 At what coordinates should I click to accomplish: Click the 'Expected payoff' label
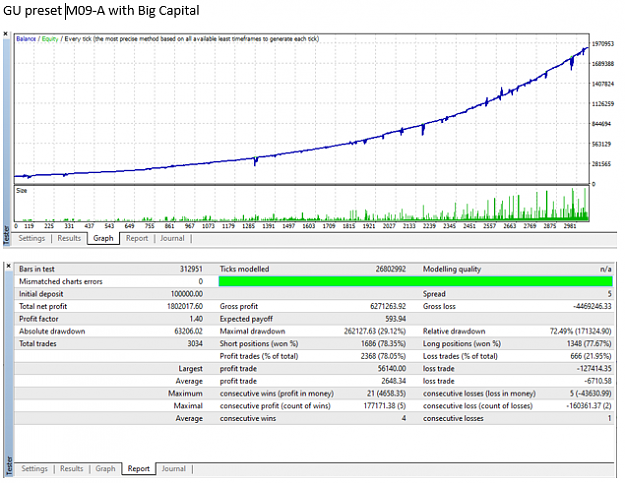pos(246,319)
